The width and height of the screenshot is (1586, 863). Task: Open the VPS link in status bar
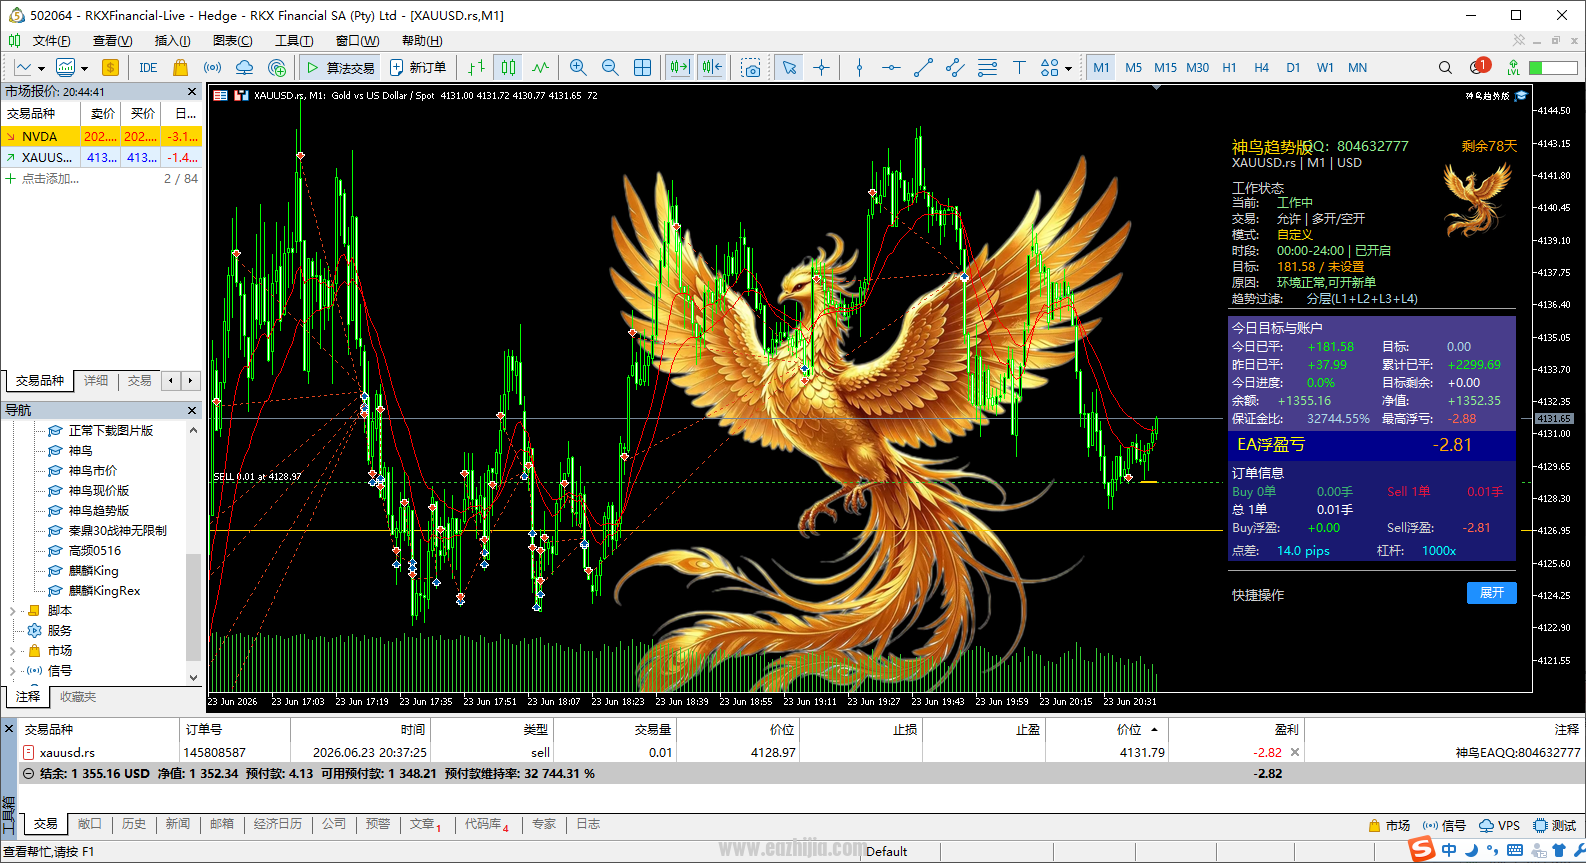(1499, 826)
